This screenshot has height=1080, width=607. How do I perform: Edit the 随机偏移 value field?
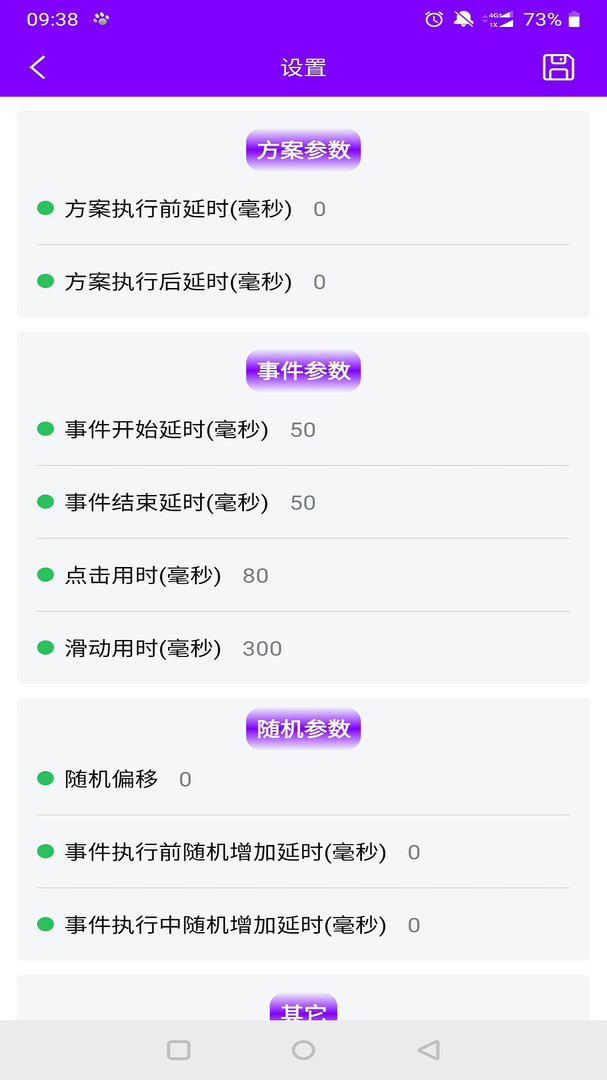pos(185,780)
